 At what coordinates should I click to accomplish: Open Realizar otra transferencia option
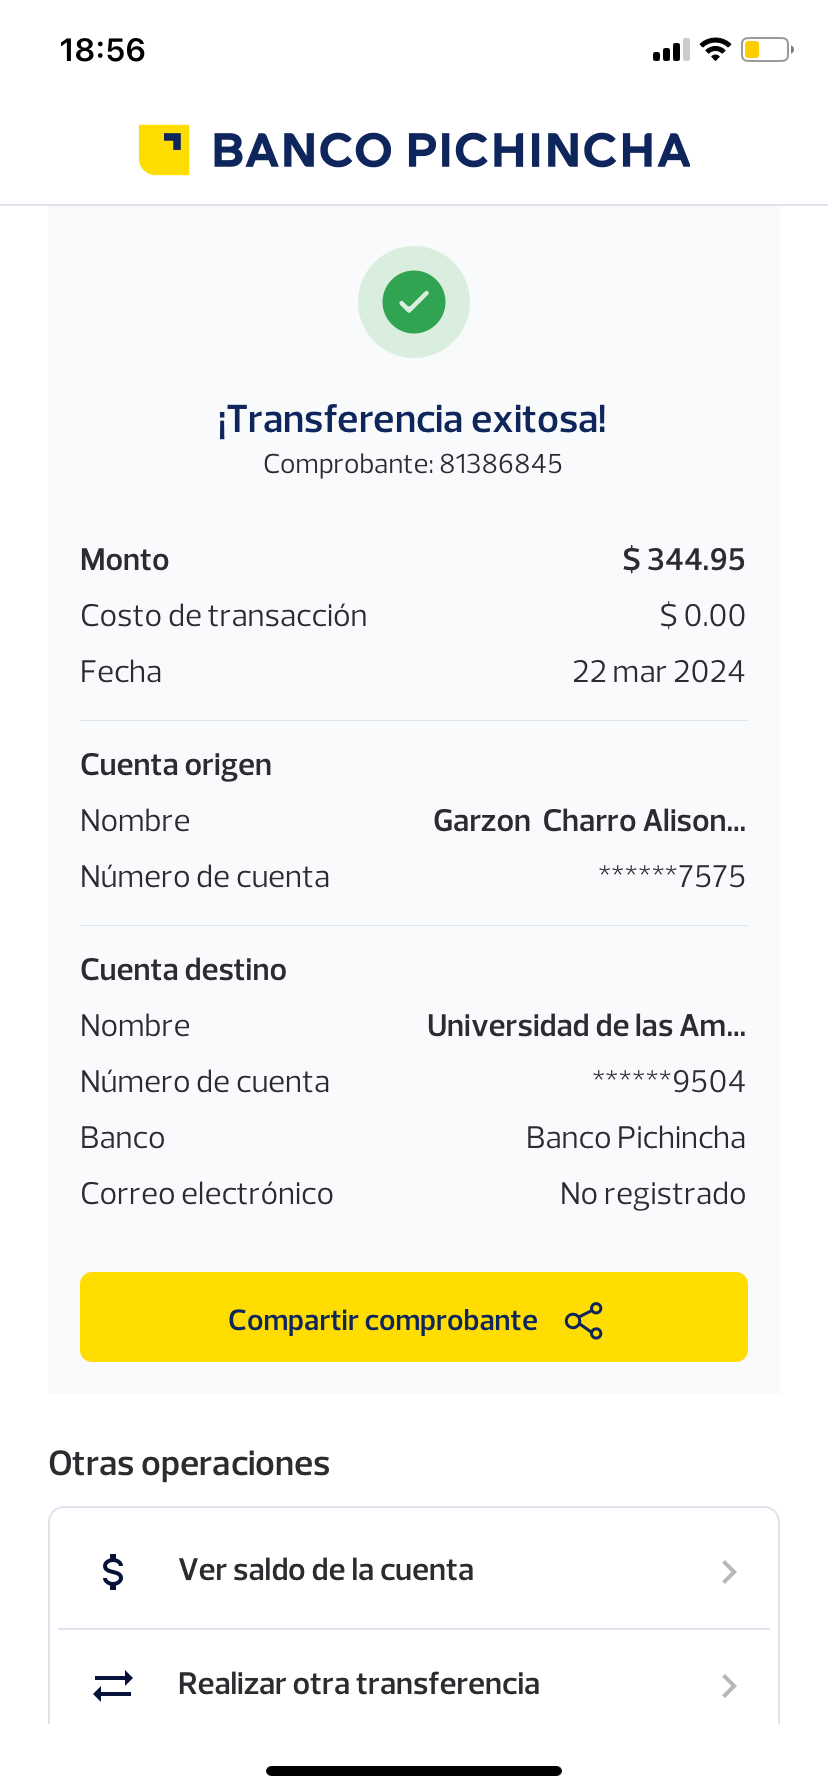pyautogui.click(x=358, y=1684)
